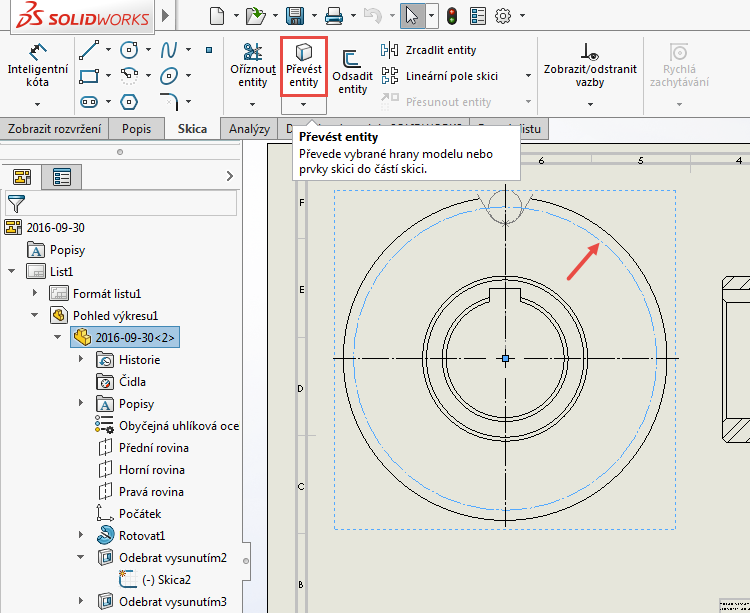Open a file with folder icon

[x=255, y=16]
